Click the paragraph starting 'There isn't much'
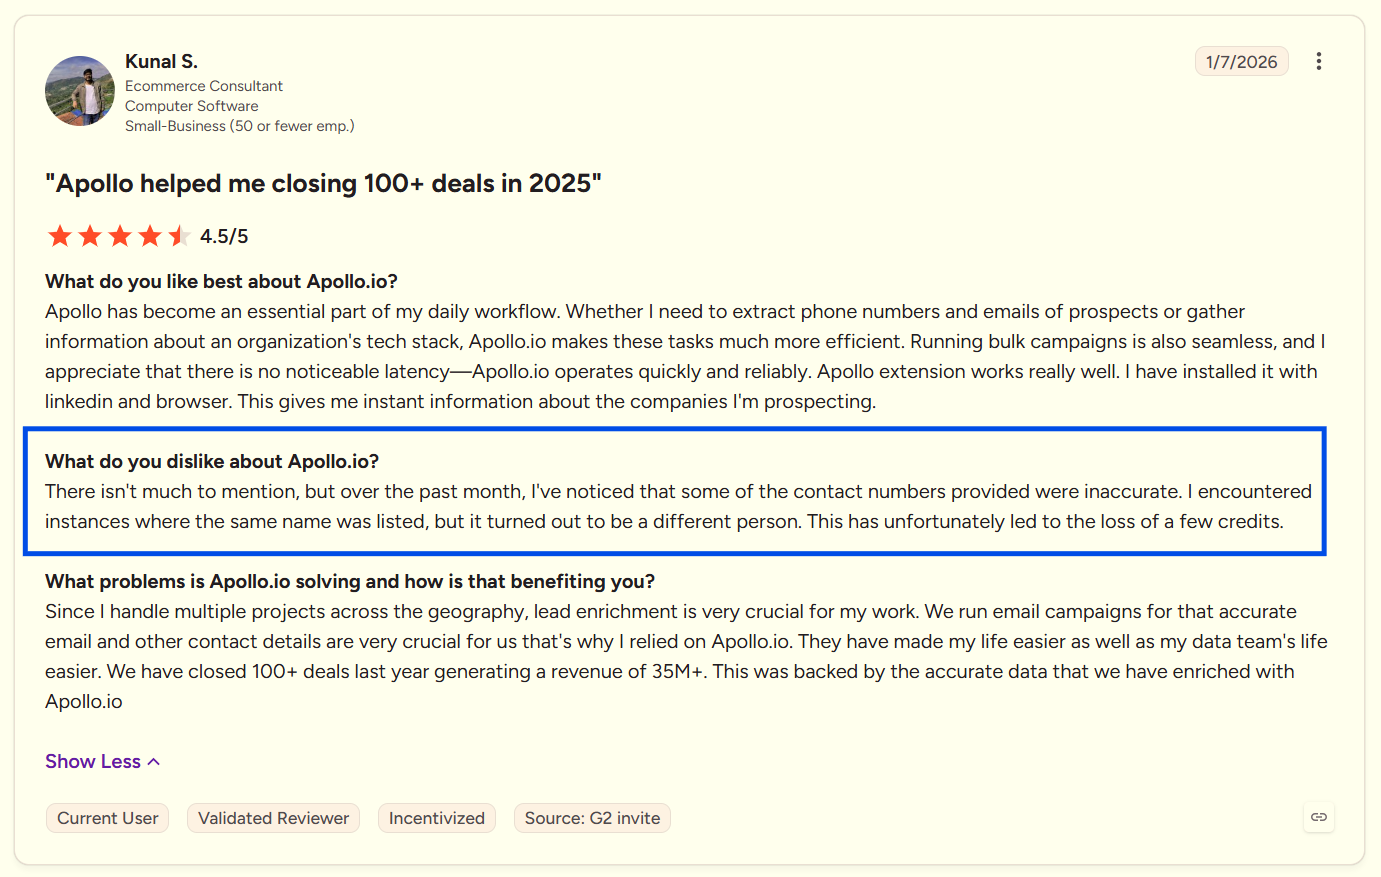Screen dimensions: 1381x877 coord(678,506)
